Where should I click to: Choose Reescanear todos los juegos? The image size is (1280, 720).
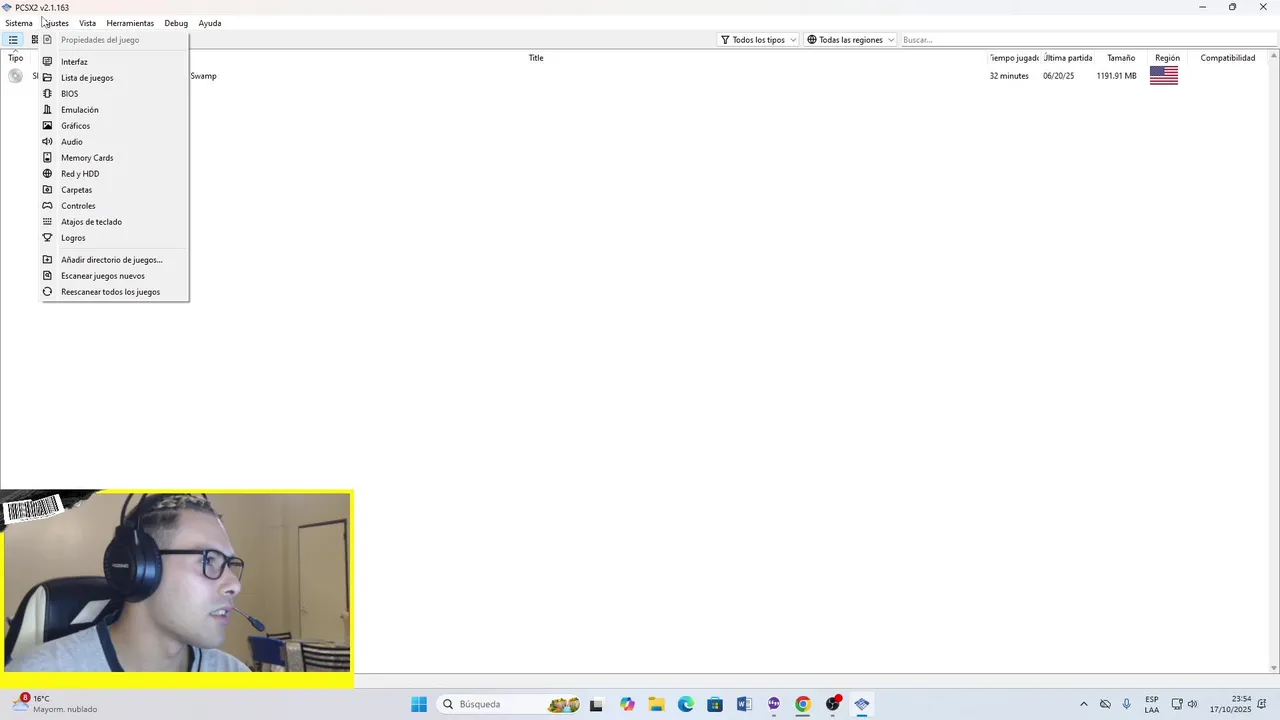[x=114, y=292]
